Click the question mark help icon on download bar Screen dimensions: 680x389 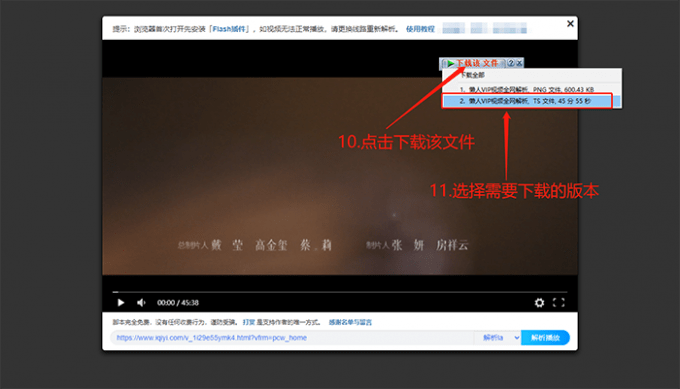coord(511,63)
